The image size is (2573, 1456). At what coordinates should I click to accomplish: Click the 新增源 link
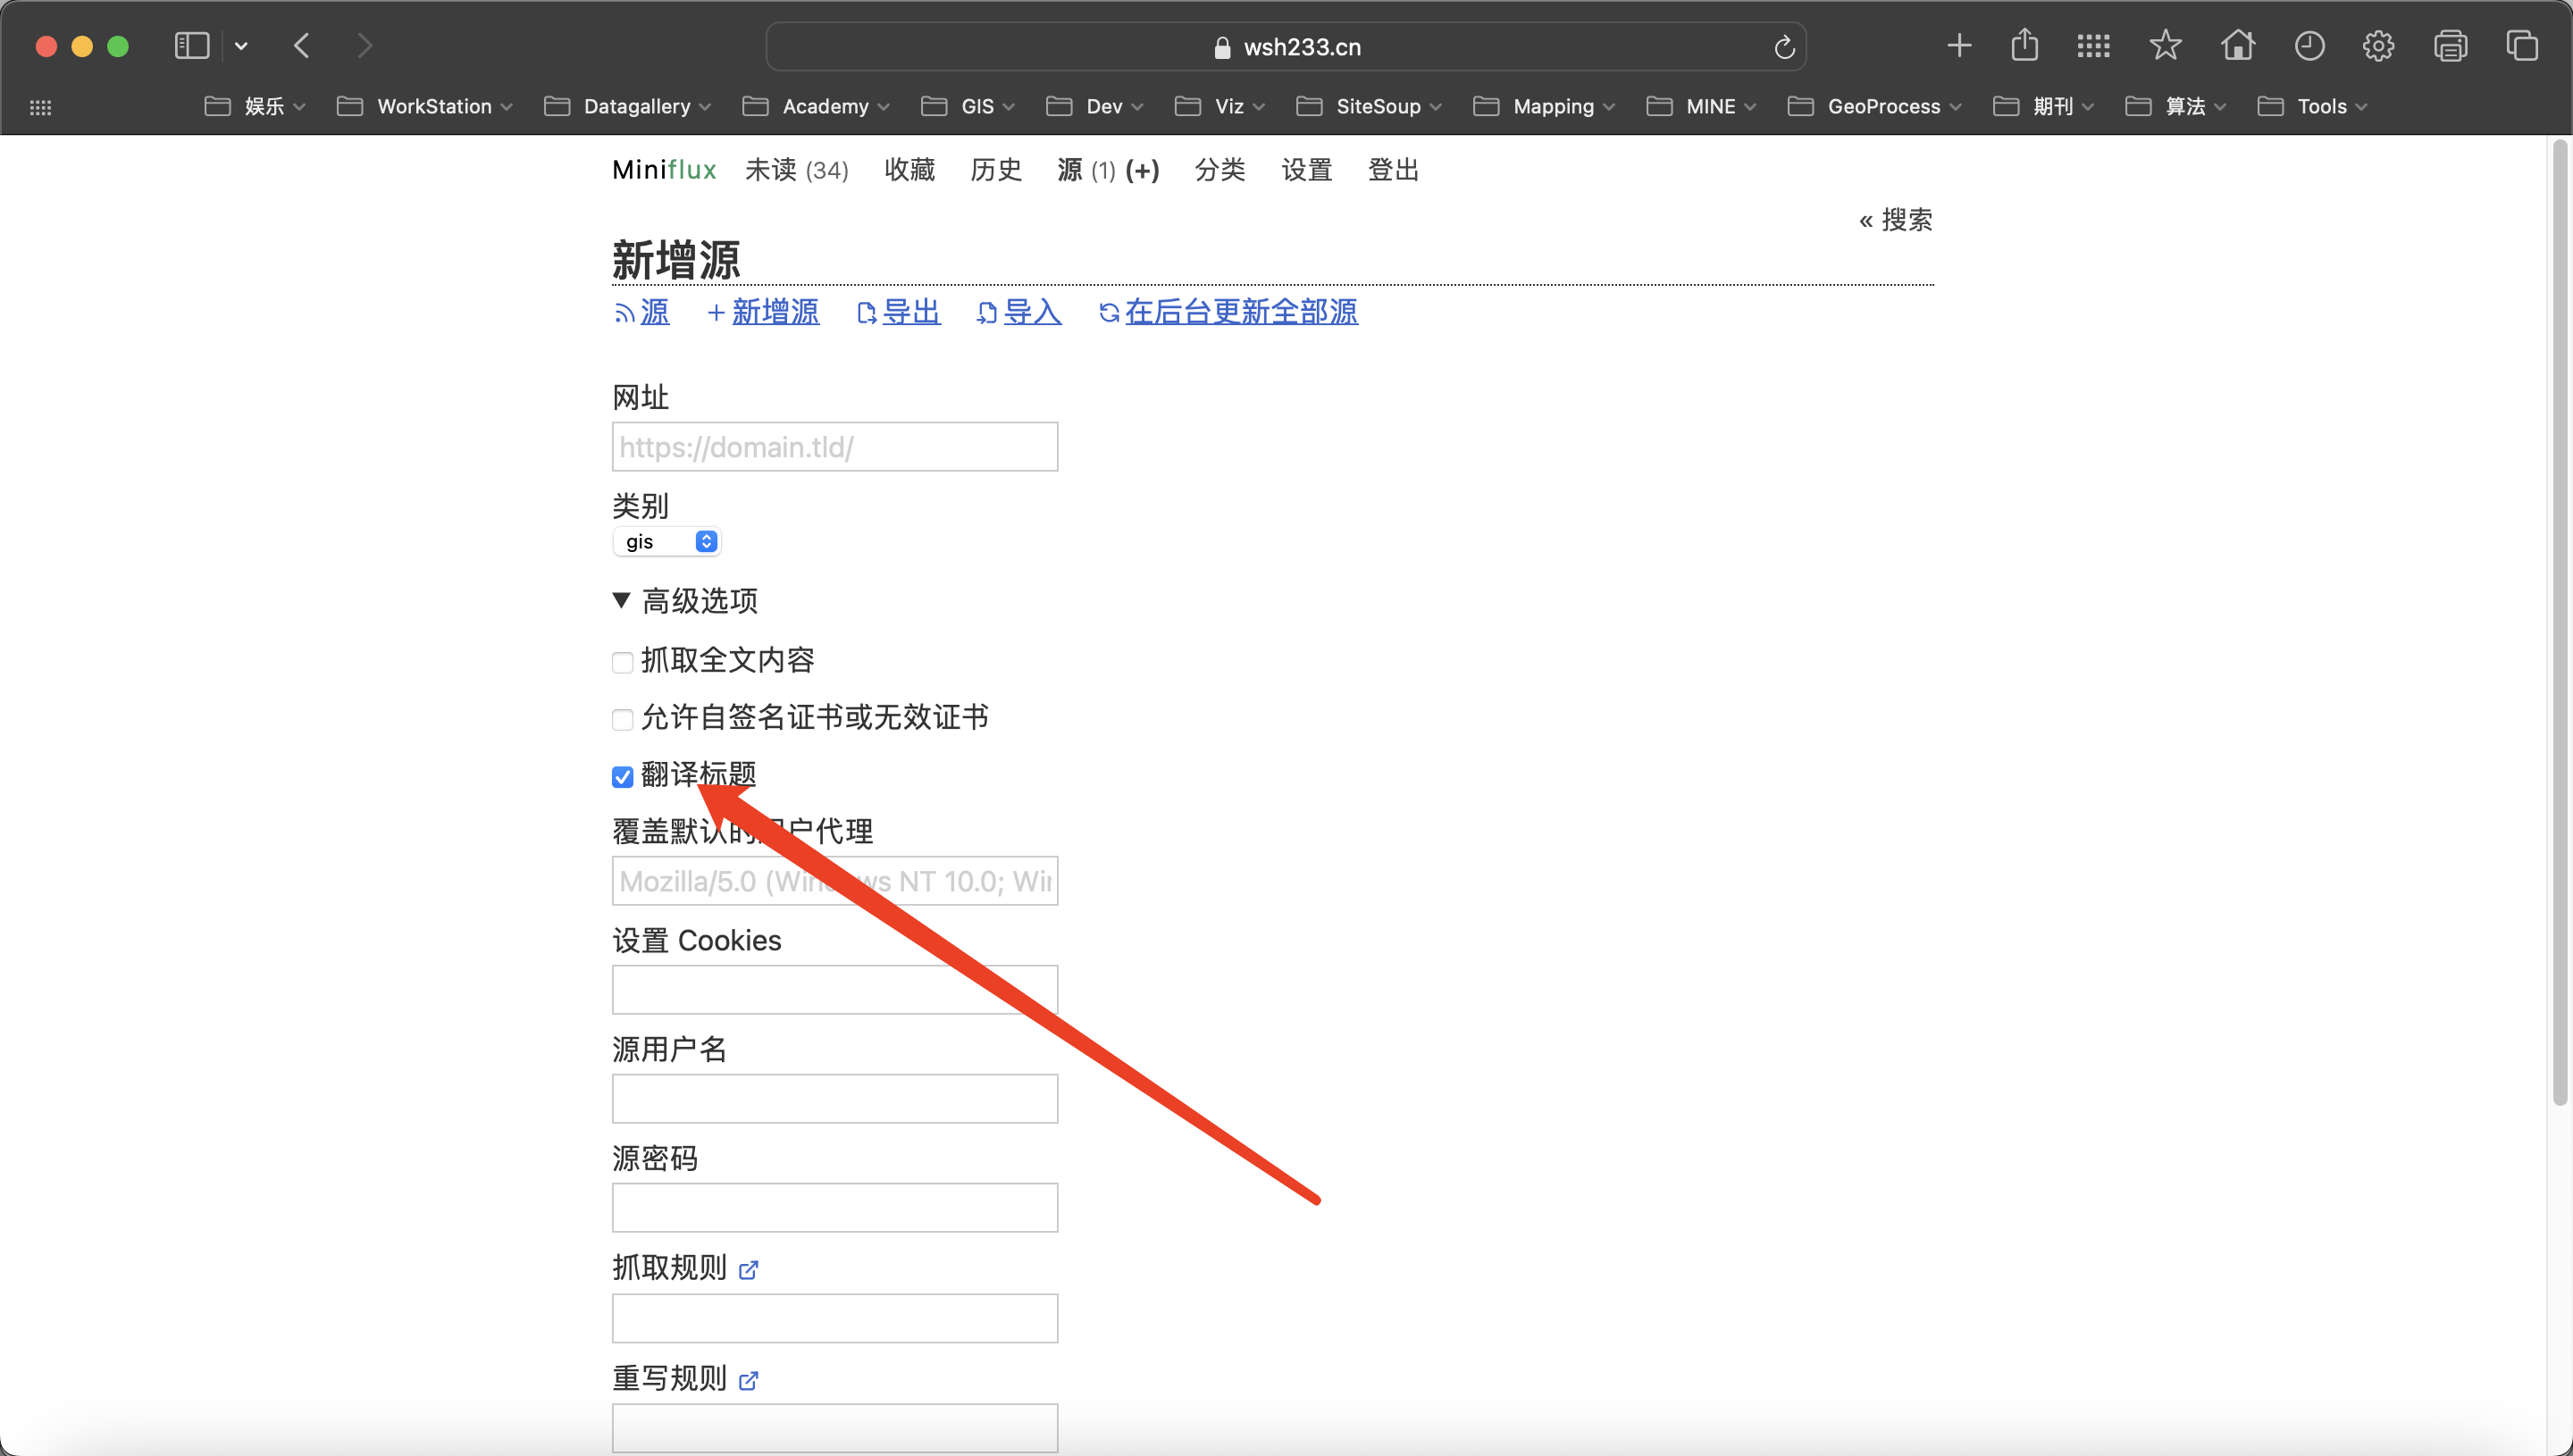[763, 312]
